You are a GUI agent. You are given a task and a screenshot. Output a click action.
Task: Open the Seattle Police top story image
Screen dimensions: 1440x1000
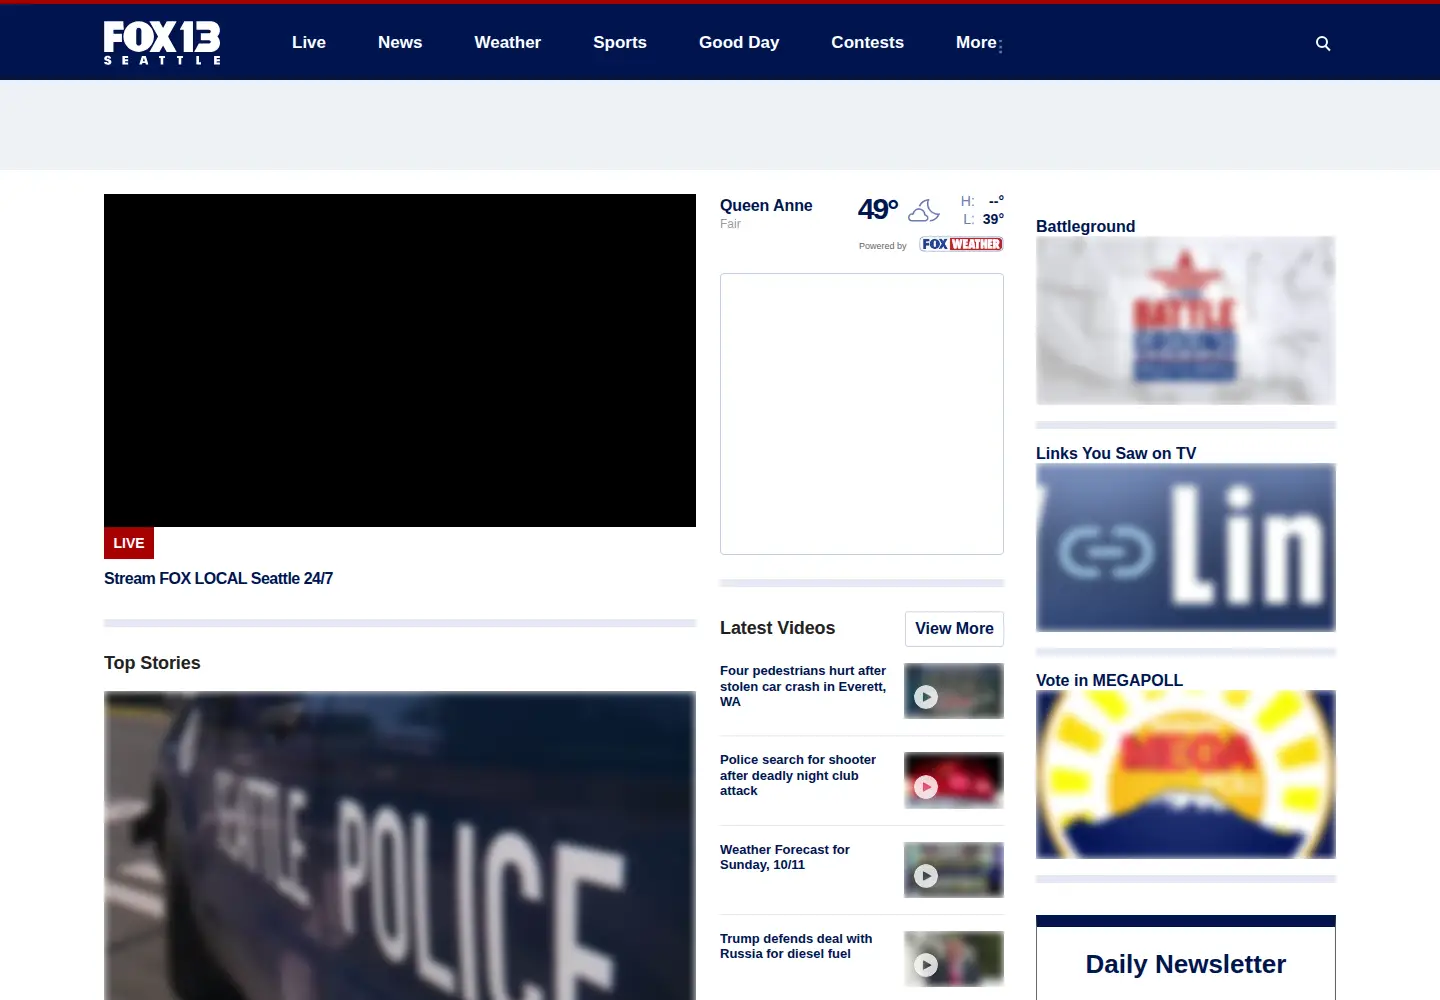tap(400, 846)
